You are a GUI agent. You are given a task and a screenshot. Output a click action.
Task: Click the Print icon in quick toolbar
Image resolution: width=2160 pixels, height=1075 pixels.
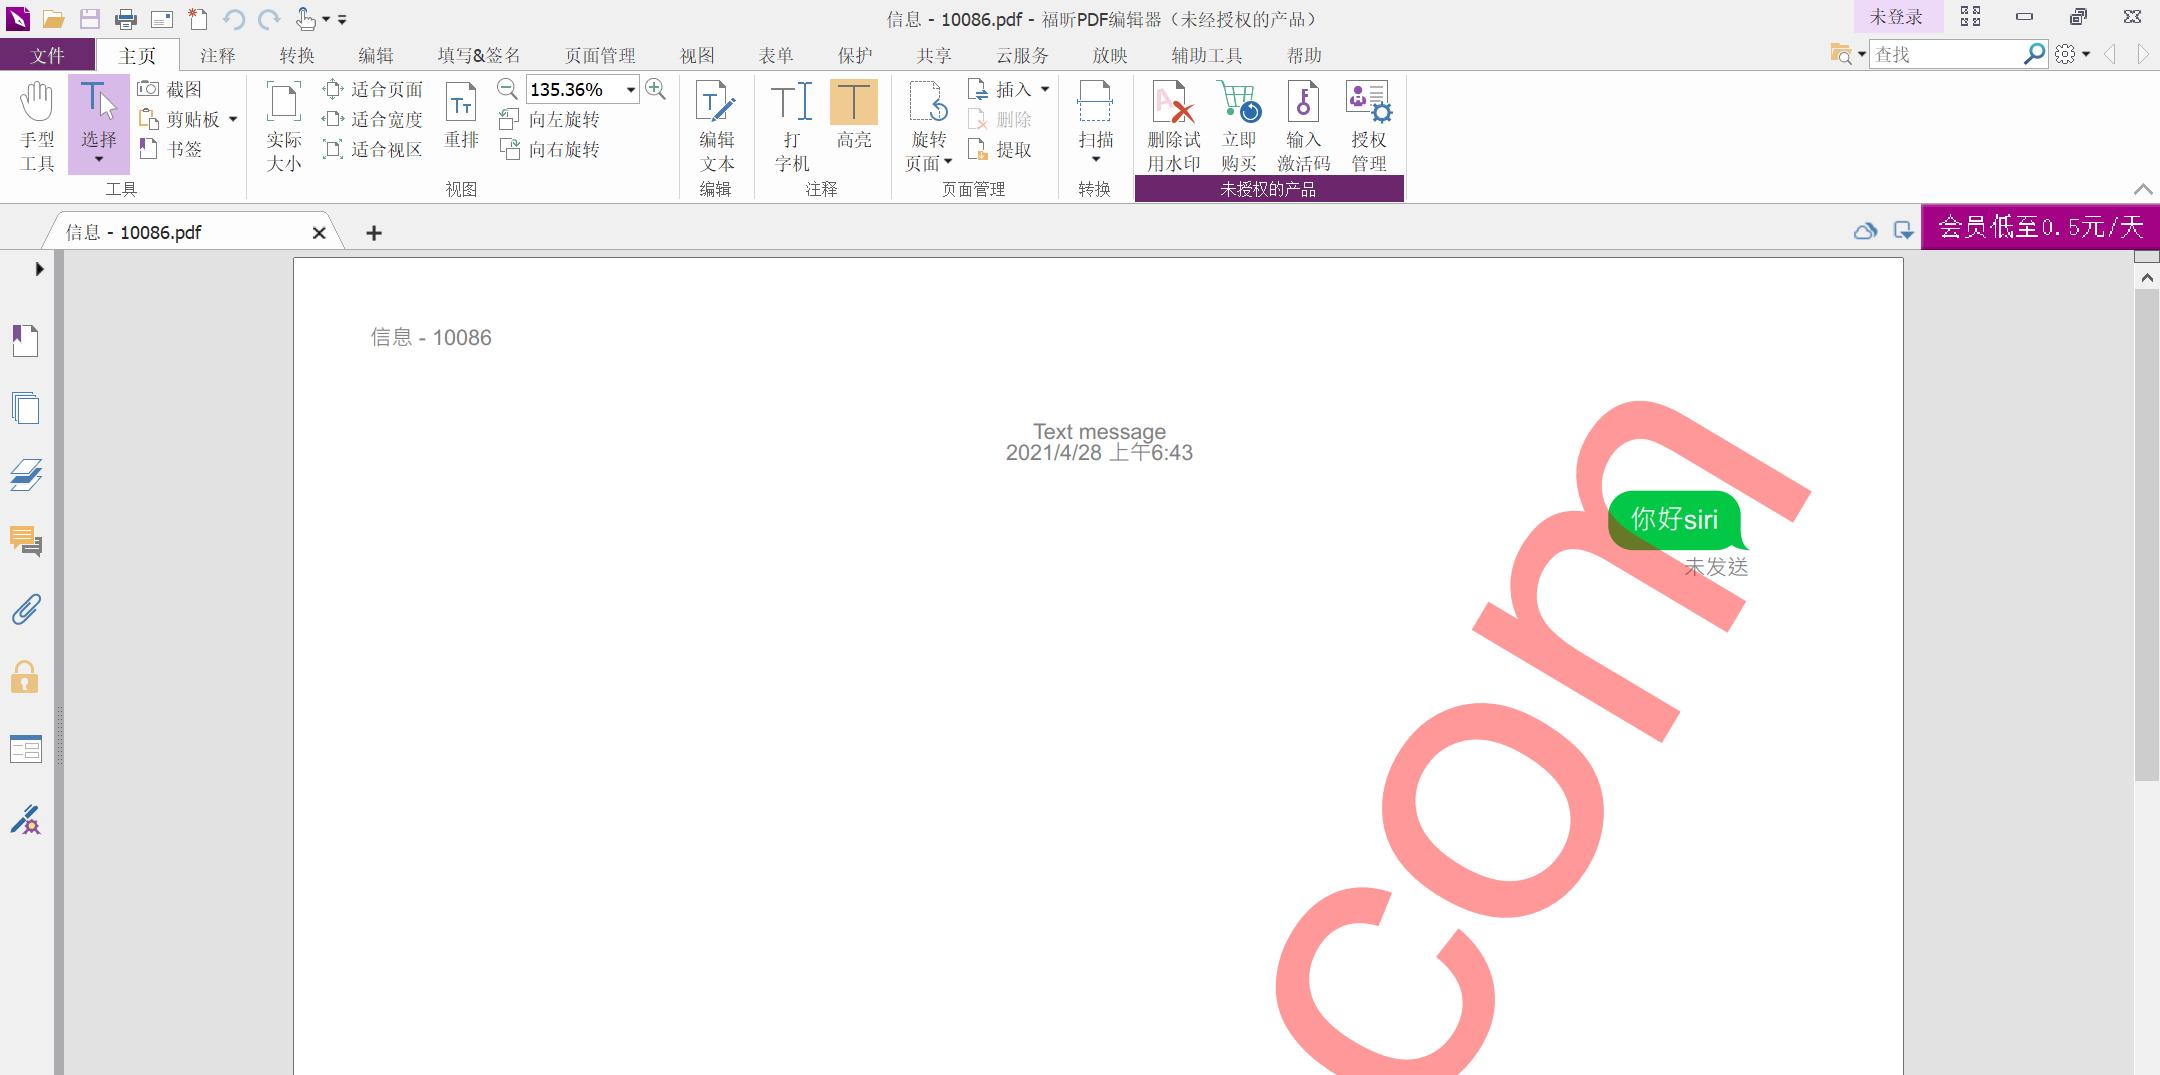point(126,18)
